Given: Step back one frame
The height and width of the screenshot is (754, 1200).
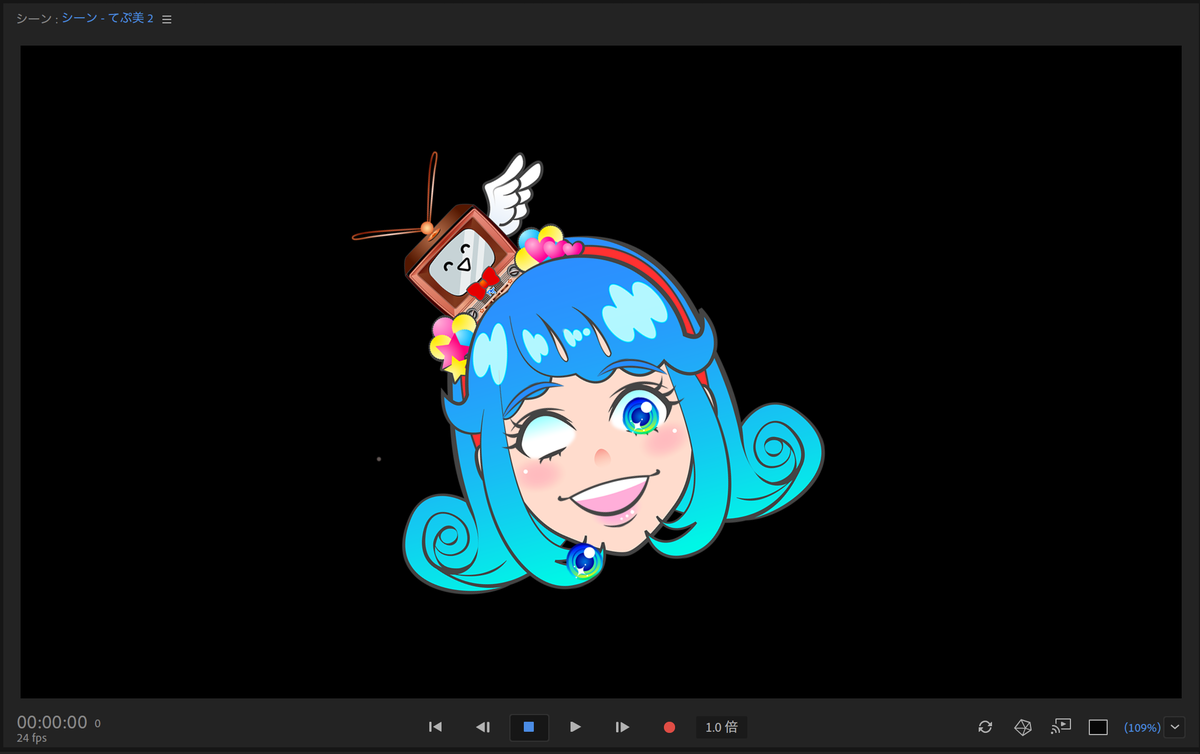Looking at the screenshot, I should click(482, 727).
